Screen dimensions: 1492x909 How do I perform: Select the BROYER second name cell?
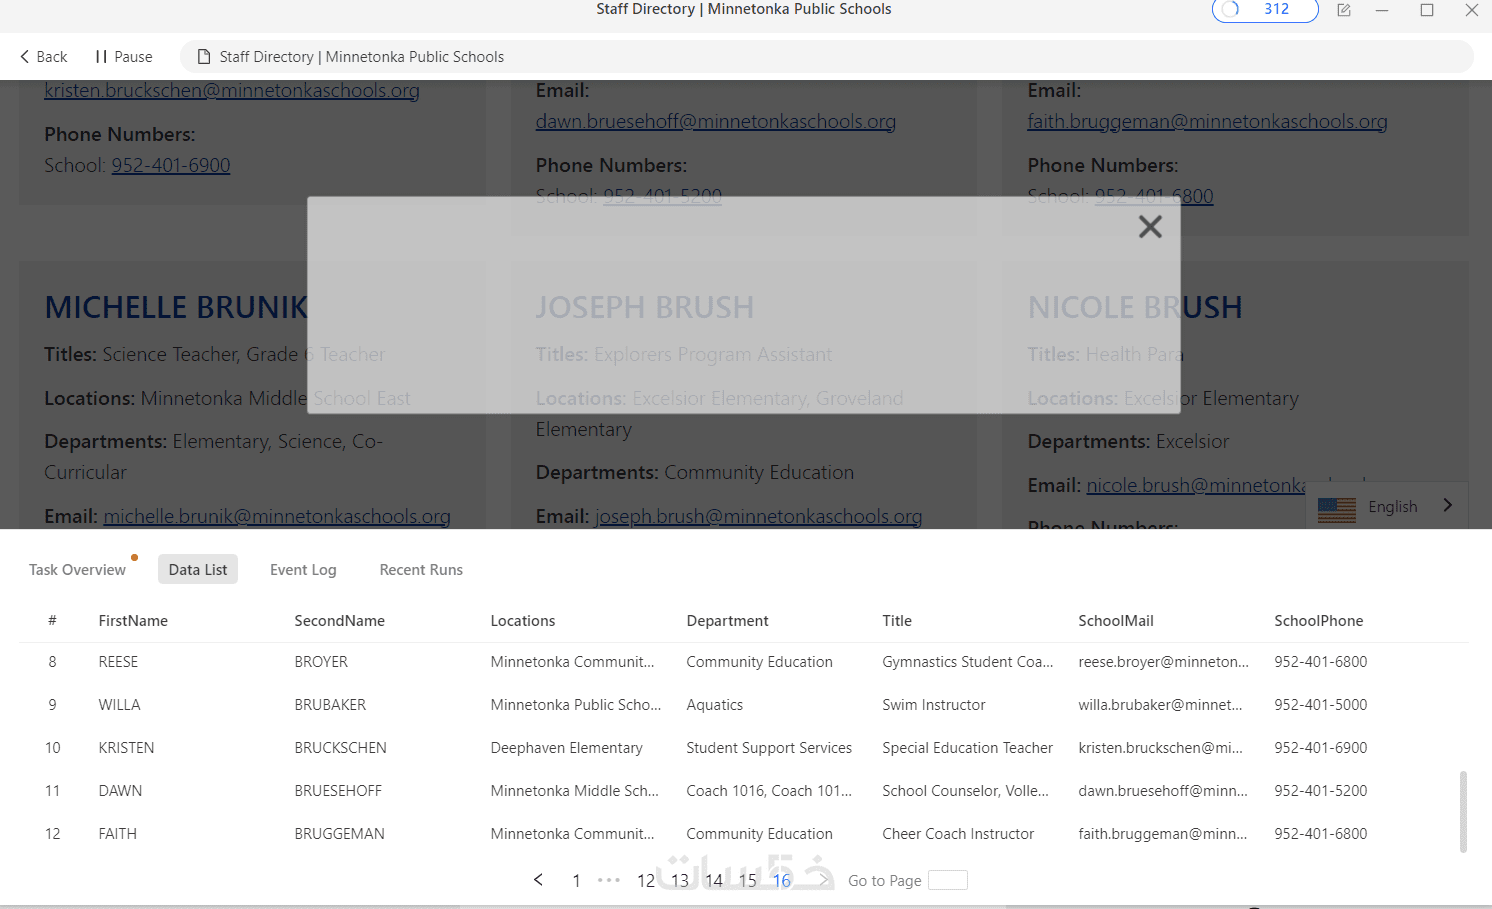click(321, 662)
